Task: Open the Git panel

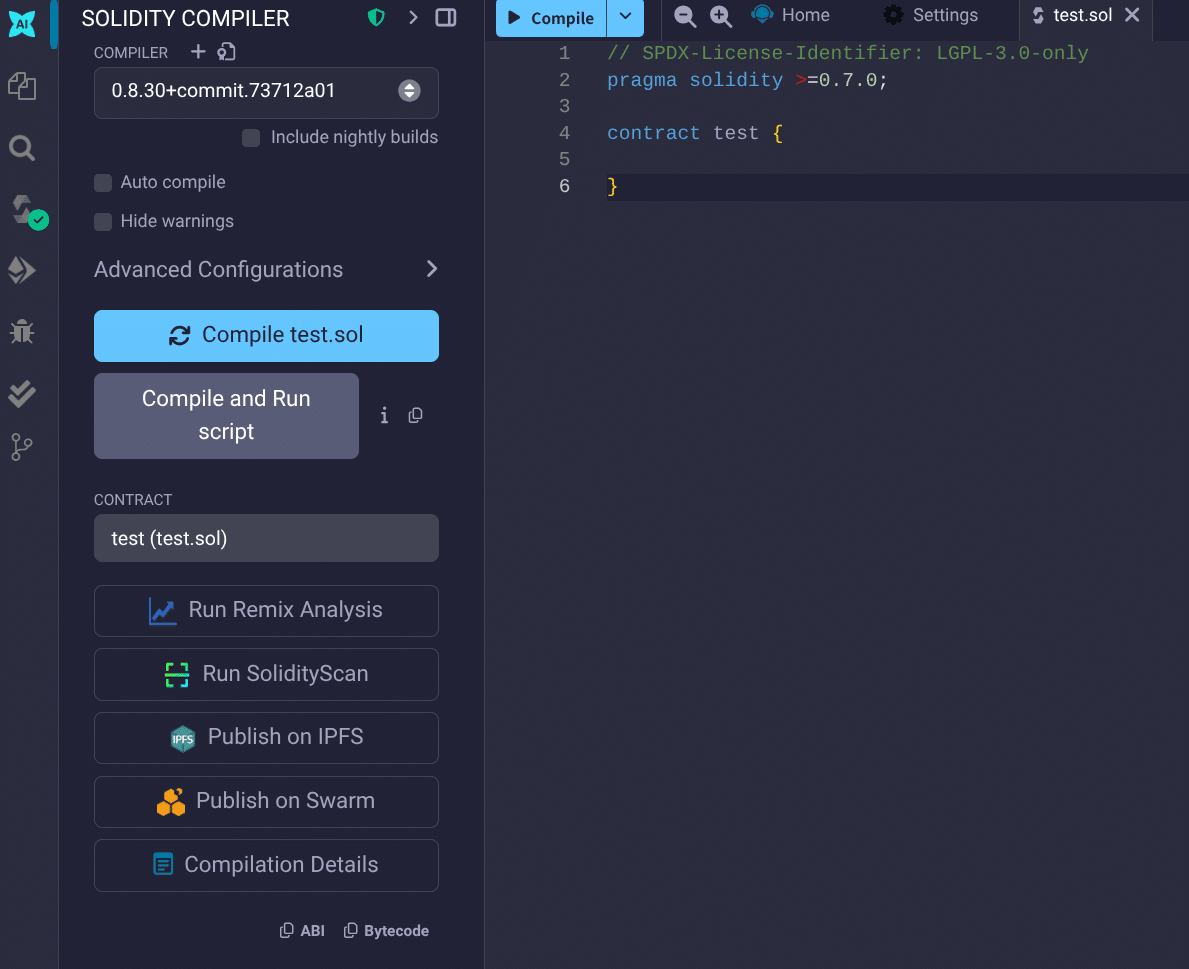Action: [22, 446]
